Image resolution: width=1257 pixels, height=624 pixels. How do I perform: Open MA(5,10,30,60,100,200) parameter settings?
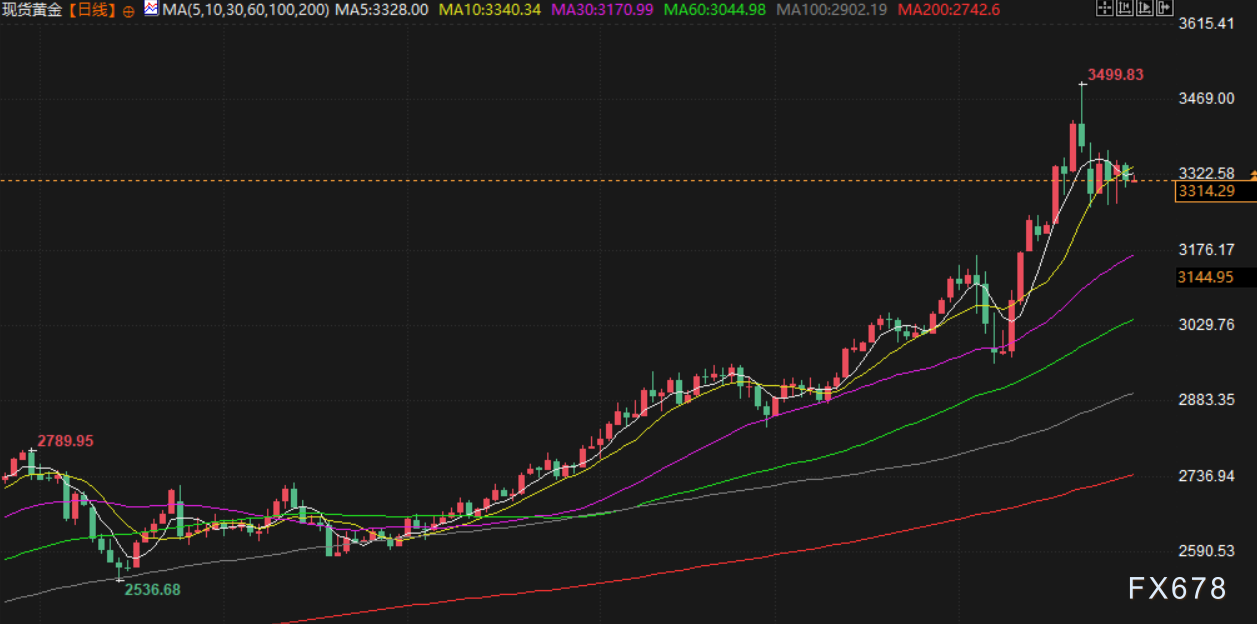[x=246, y=10]
